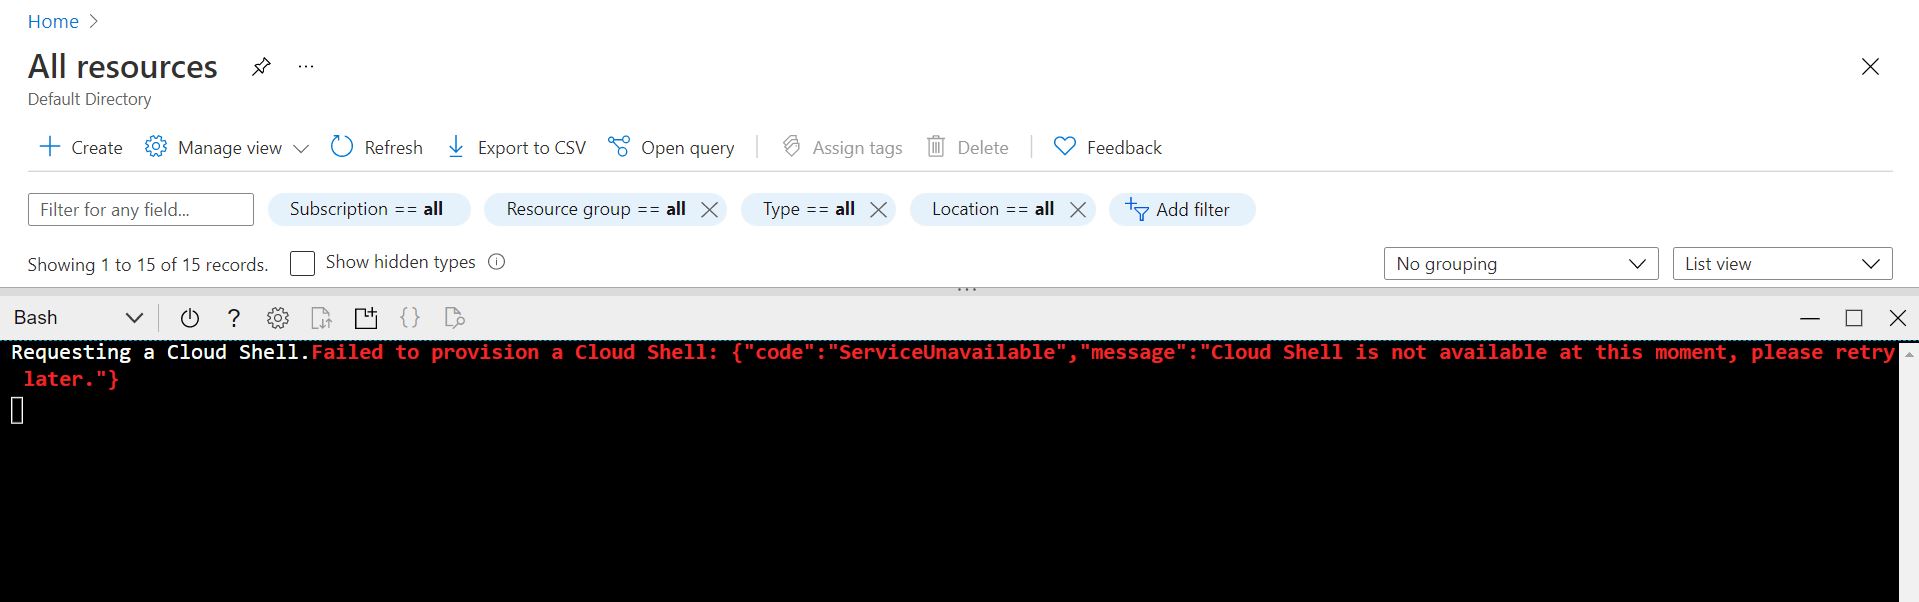Open the Subscription == all filter
The width and height of the screenshot is (1919, 602).
369,209
